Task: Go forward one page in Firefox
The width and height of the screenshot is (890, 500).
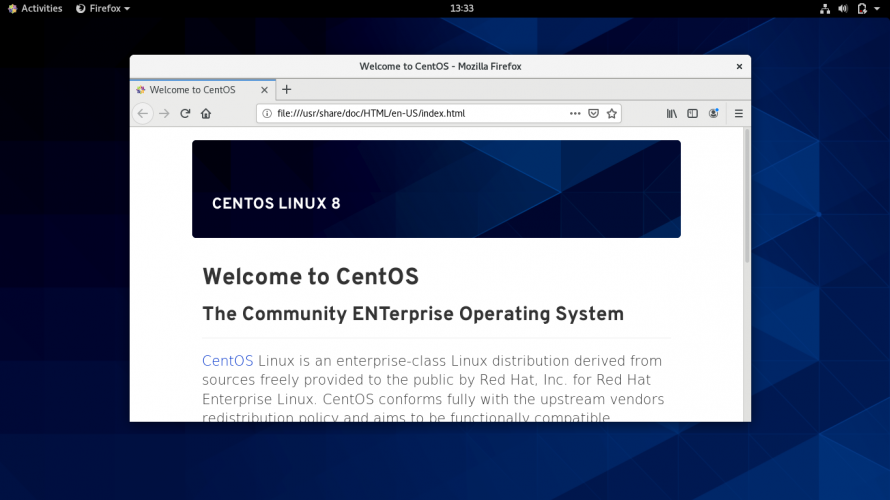Action: 164,114
